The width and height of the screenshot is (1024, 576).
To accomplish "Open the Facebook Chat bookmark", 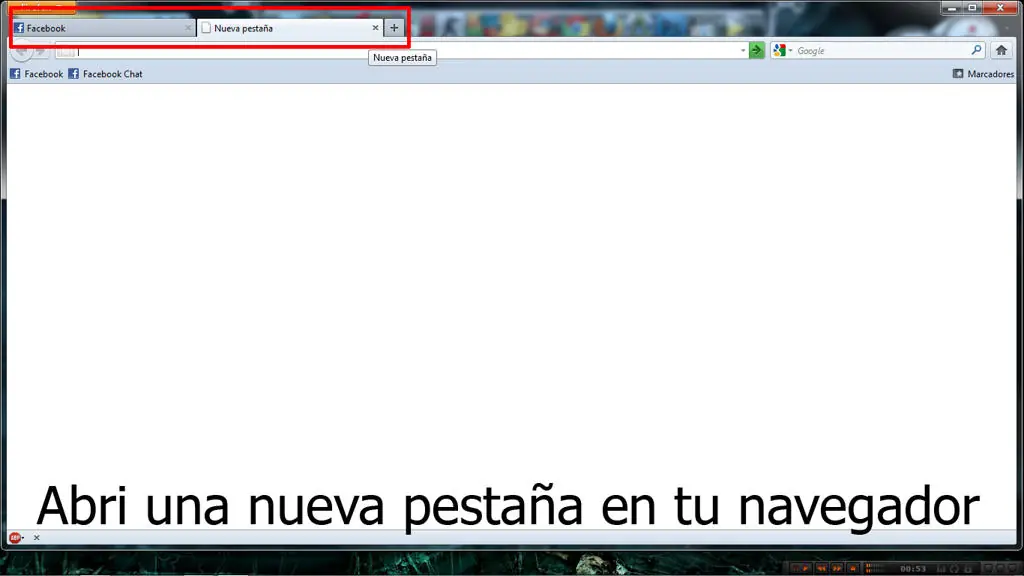I will coord(105,74).
